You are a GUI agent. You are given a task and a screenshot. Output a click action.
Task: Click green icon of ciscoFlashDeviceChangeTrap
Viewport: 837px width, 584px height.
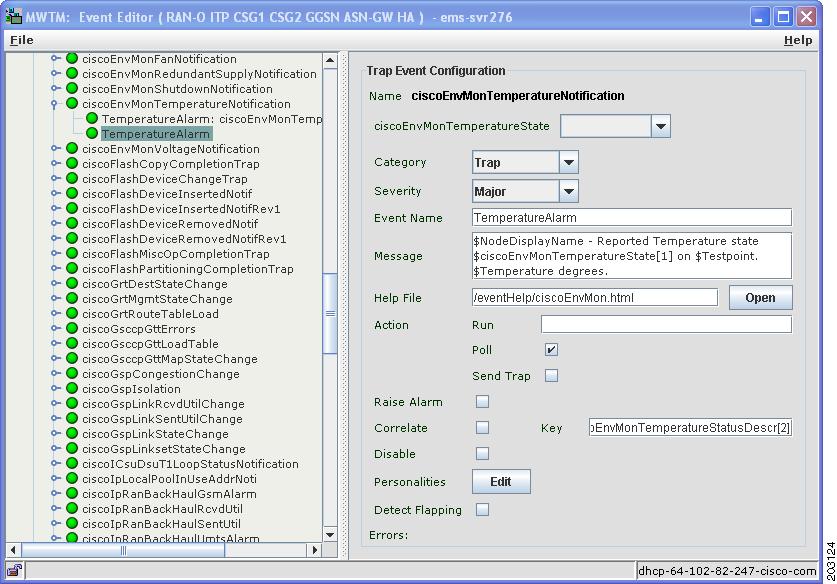(72, 178)
